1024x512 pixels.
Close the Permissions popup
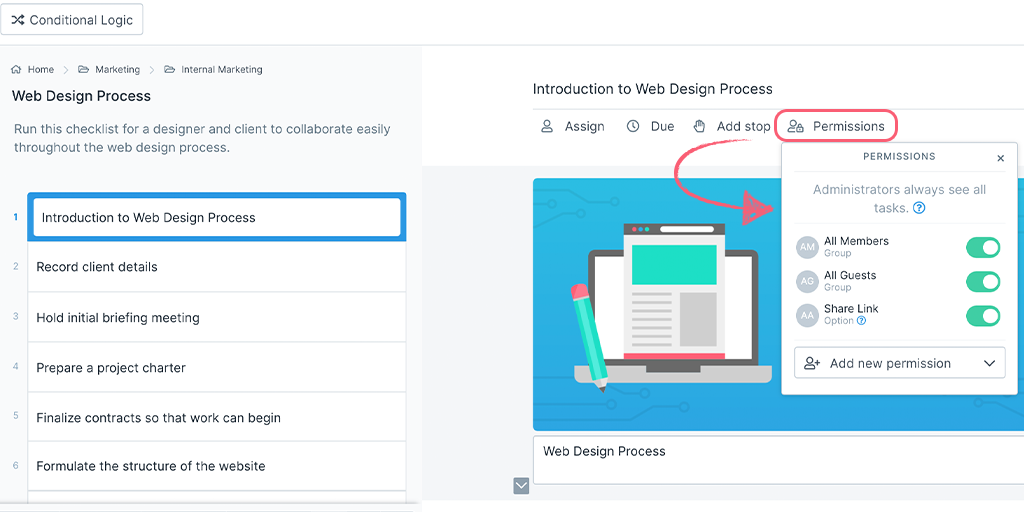[1000, 158]
